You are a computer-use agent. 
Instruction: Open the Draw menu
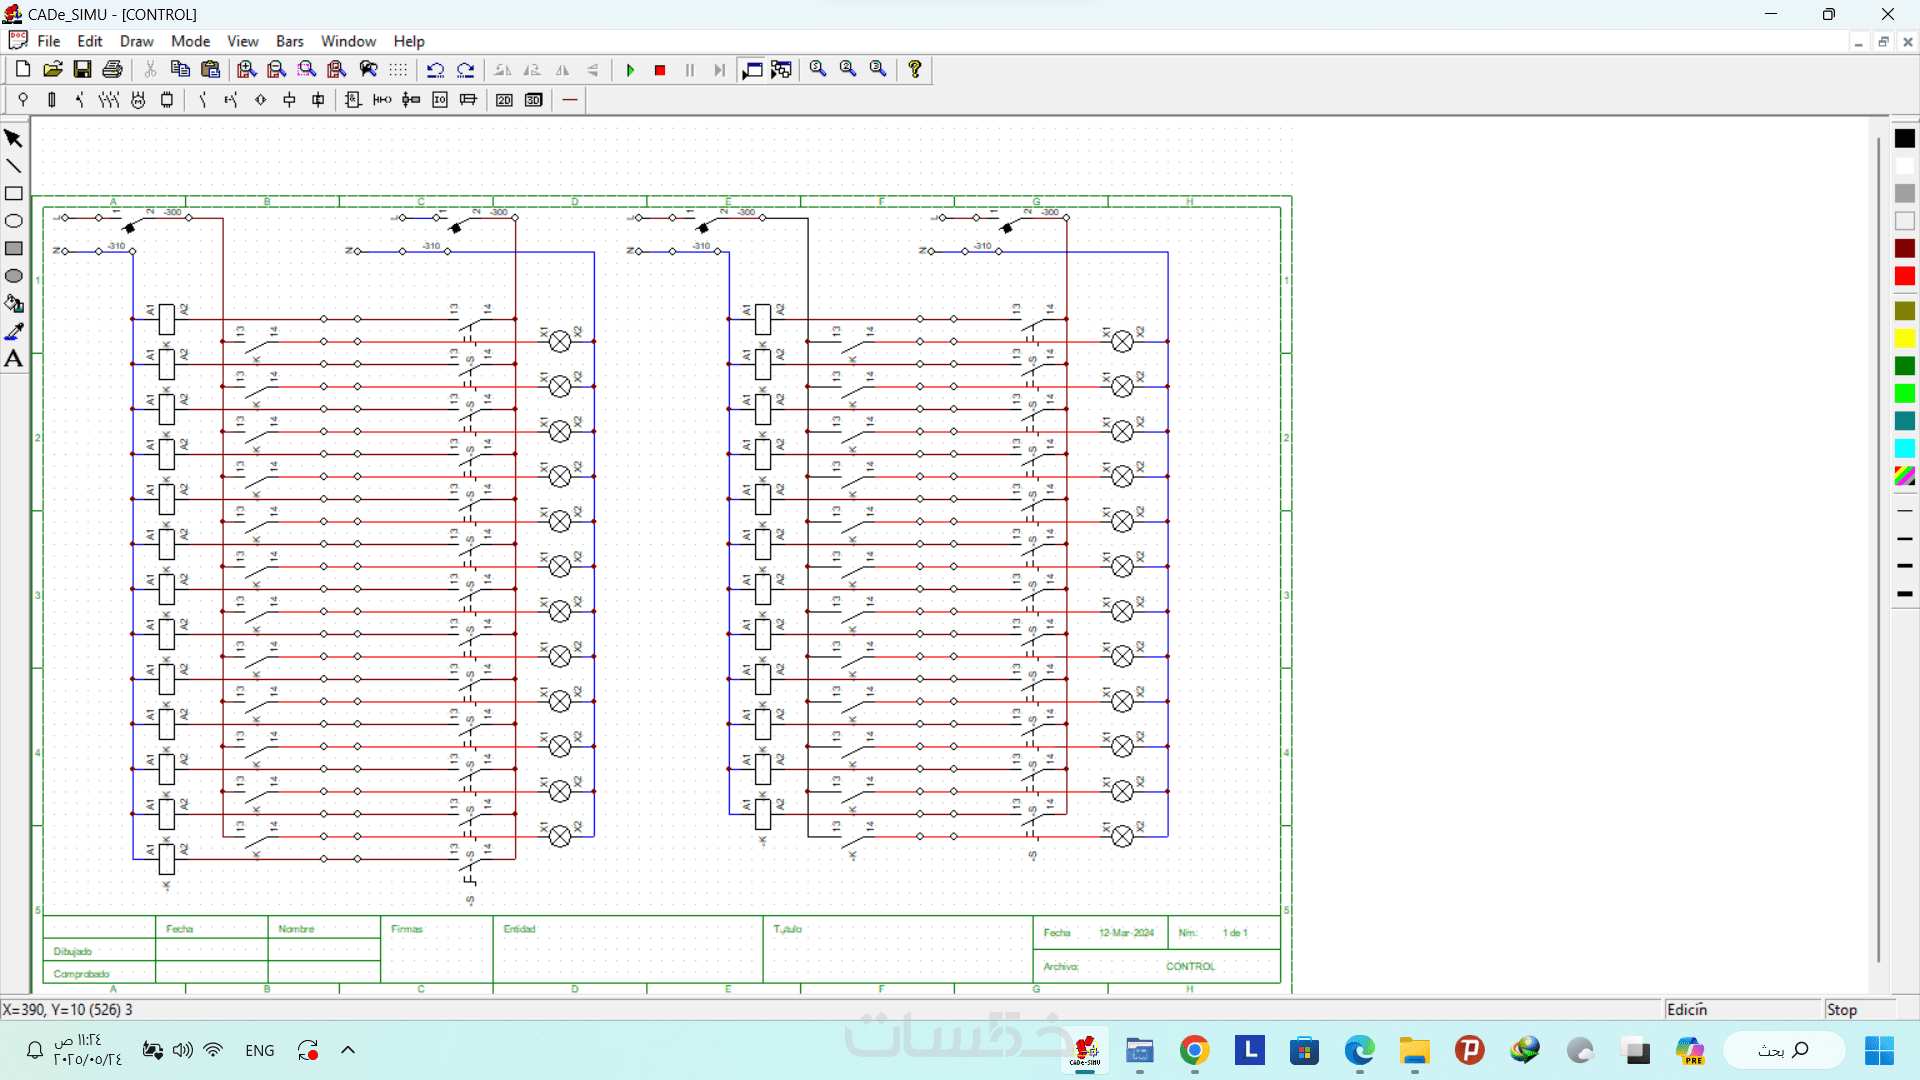[x=136, y=41]
